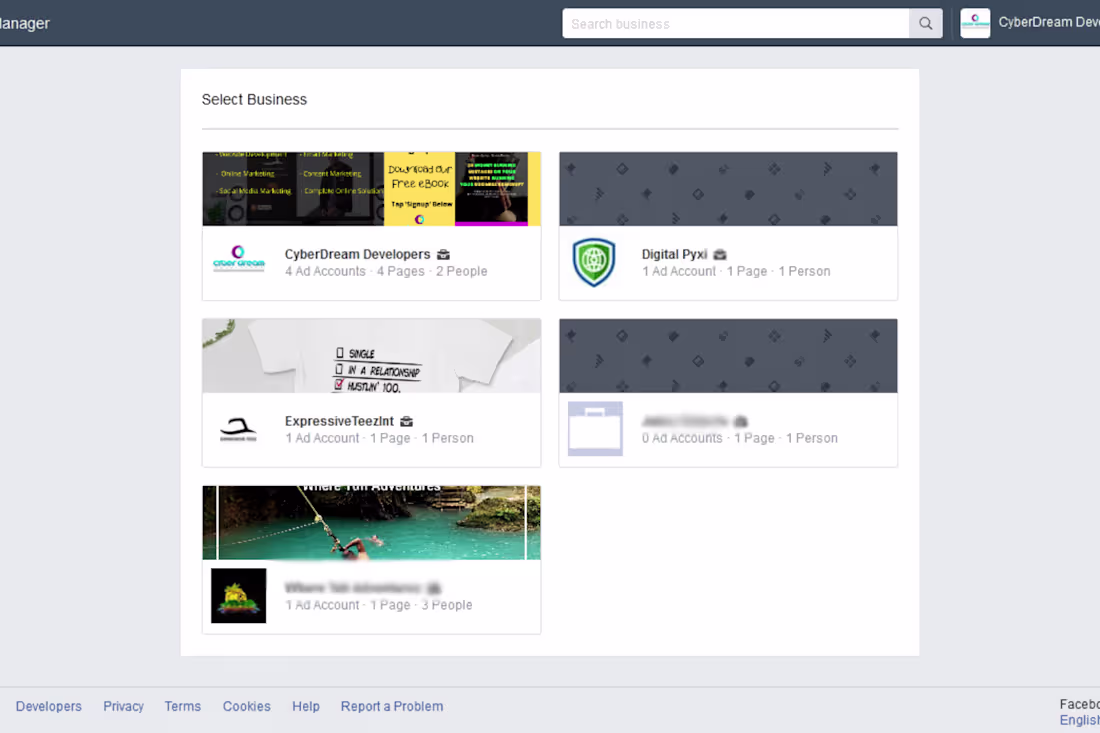
Task: Click inside the Search business field
Action: point(735,23)
